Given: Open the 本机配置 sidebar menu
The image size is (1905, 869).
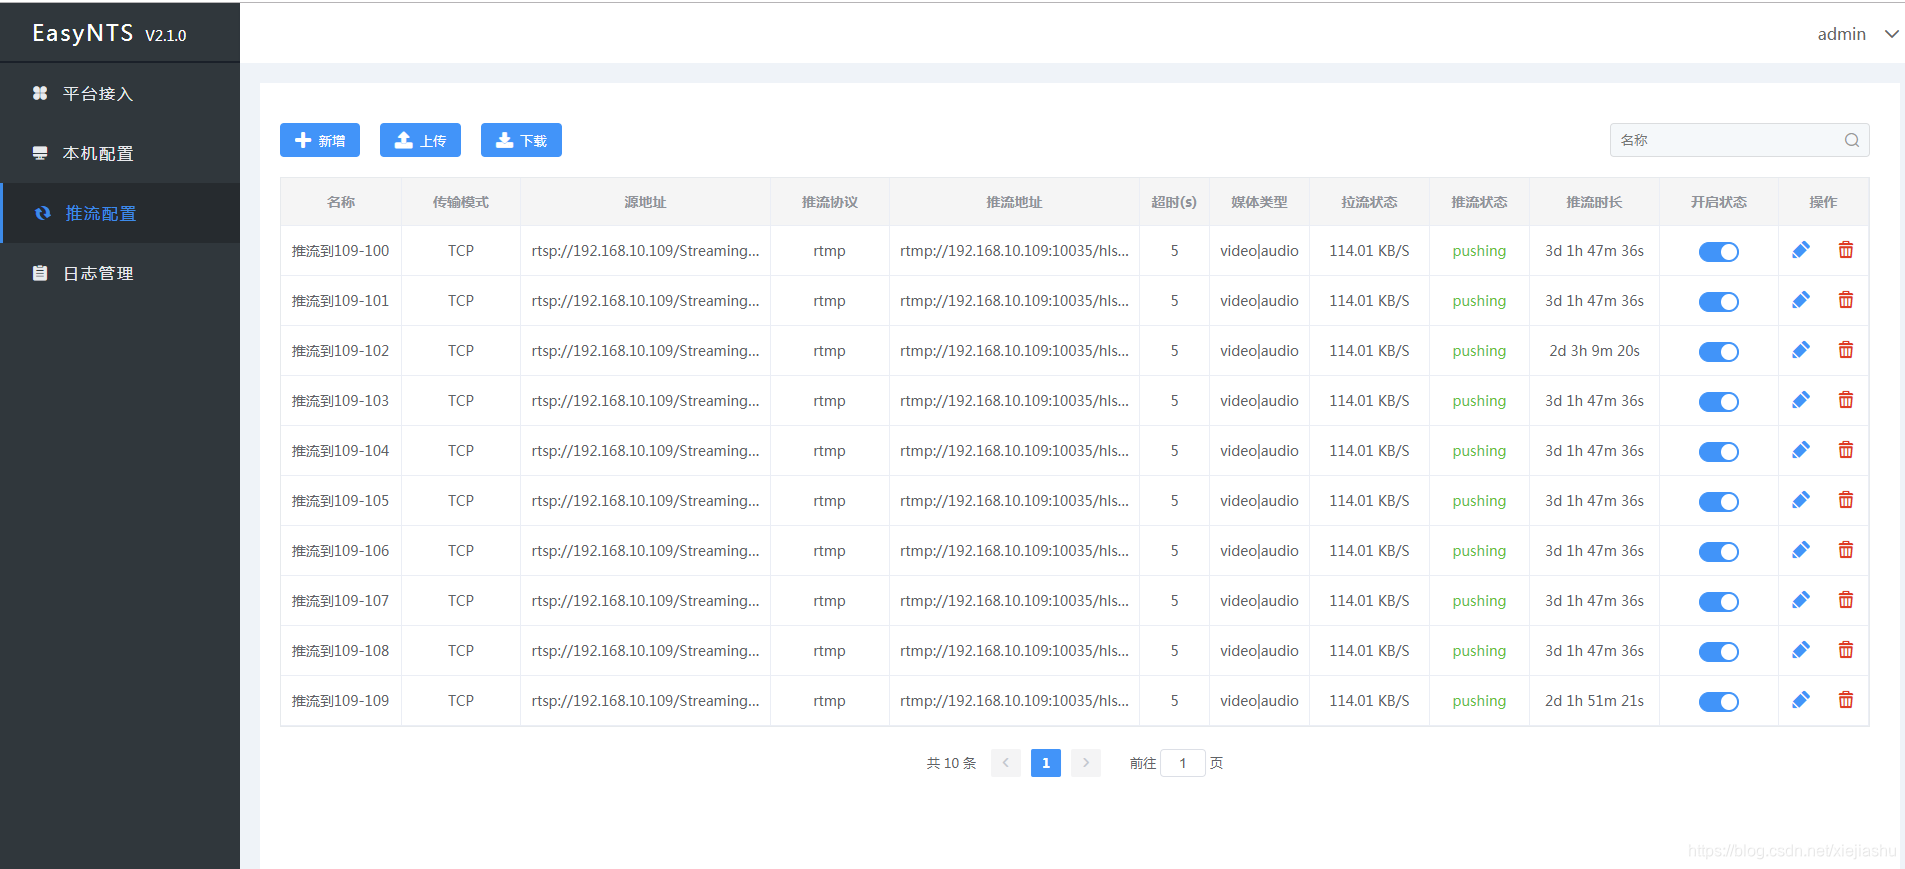Looking at the screenshot, I should coord(120,153).
